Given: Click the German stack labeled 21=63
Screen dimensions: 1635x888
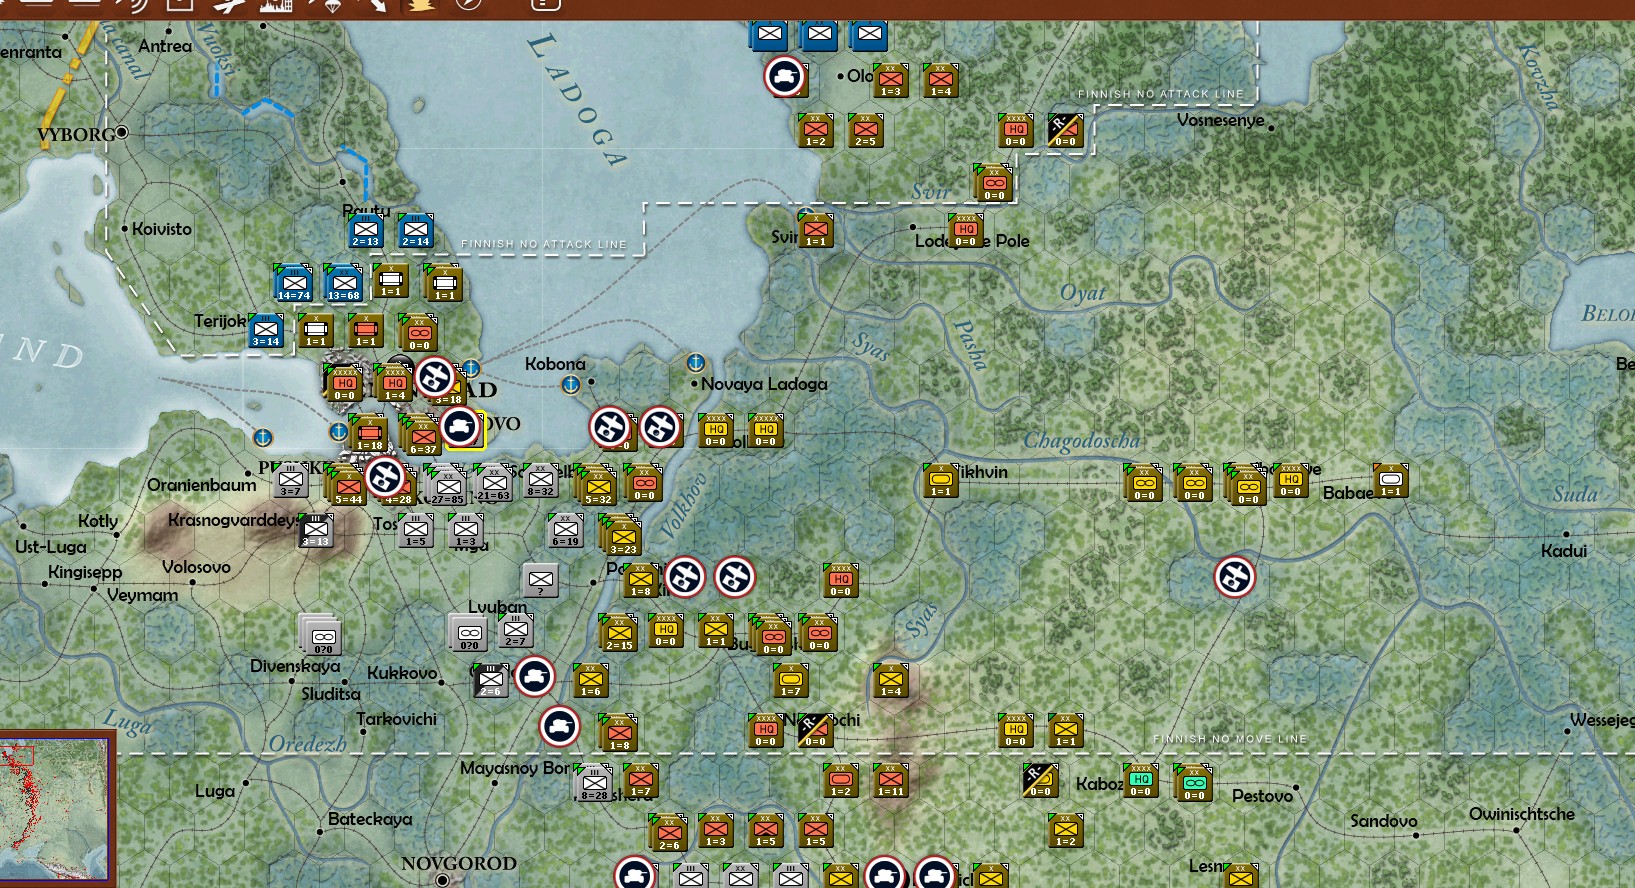Looking at the screenshot, I should click(x=494, y=484).
